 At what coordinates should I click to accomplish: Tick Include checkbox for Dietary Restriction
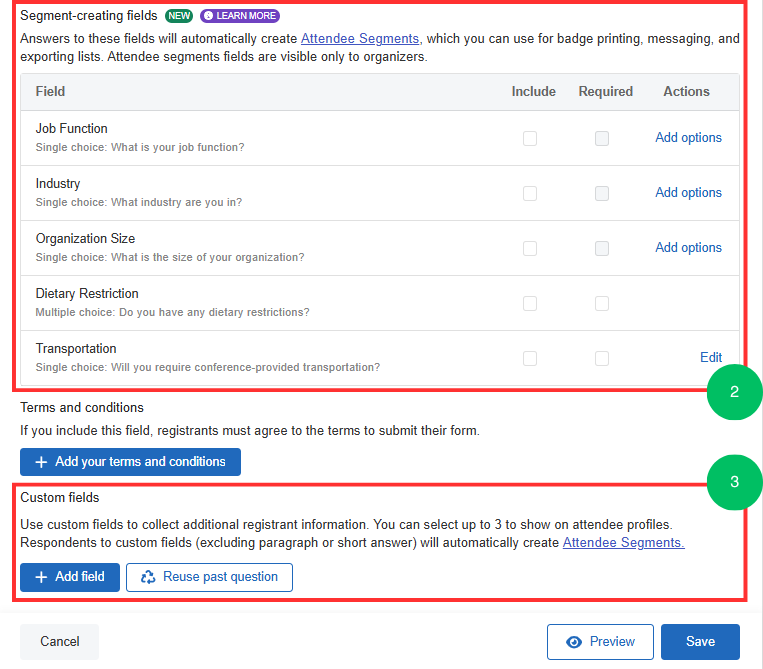(x=530, y=303)
